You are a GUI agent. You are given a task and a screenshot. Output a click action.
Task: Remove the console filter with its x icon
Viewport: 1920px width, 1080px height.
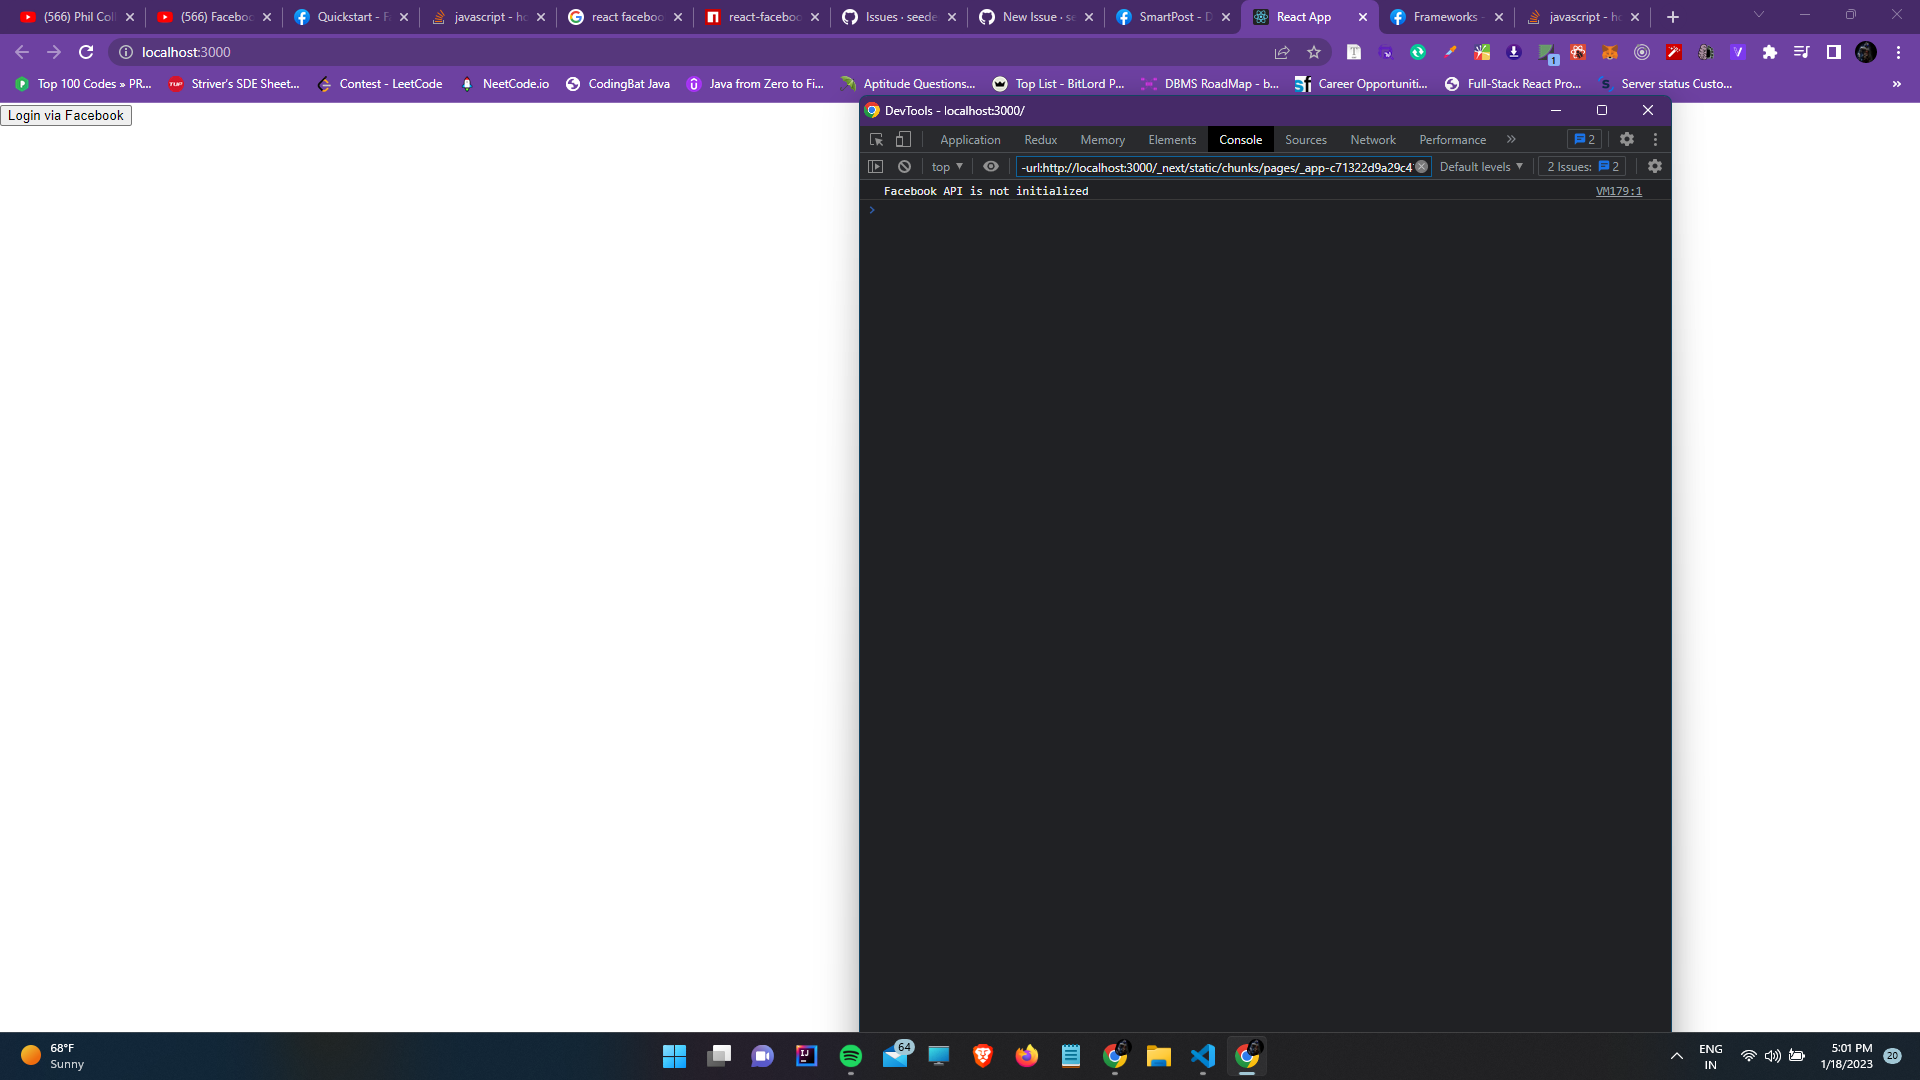pyautogui.click(x=1423, y=167)
